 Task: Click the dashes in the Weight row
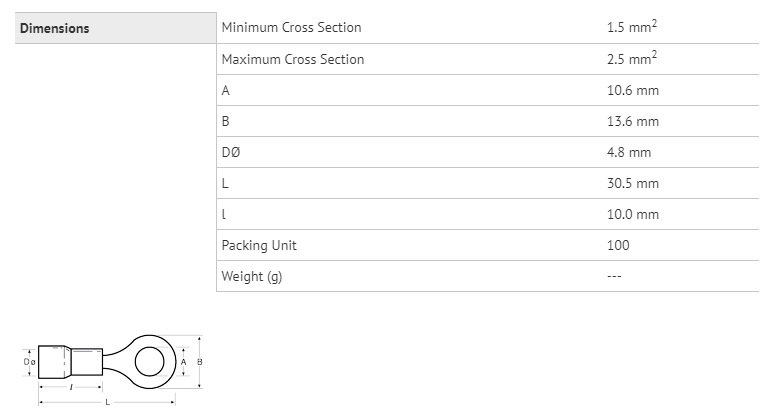pos(614,276)
